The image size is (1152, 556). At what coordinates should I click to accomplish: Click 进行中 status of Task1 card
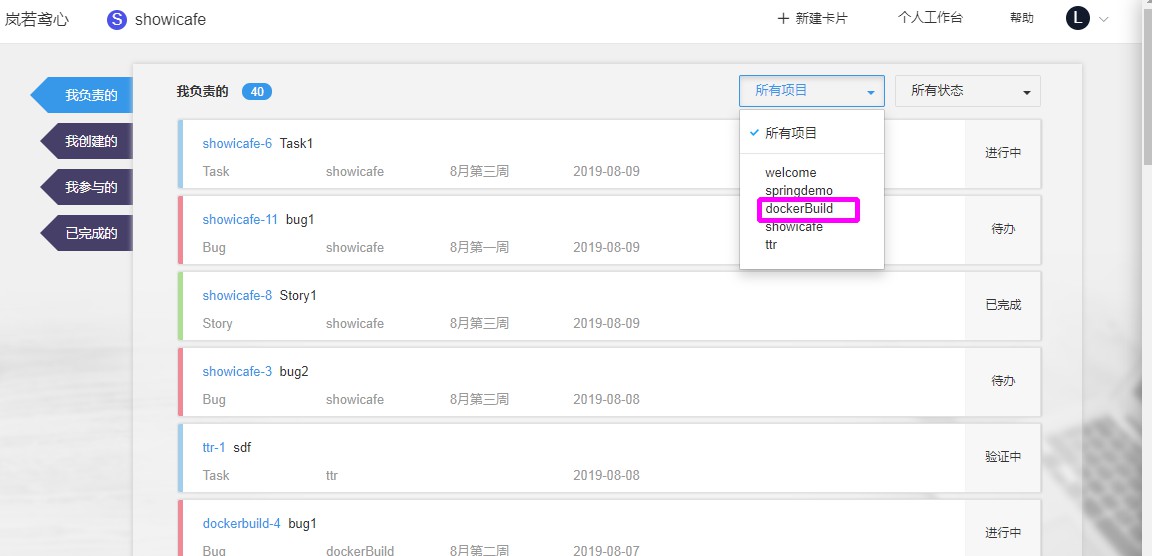(x=1003, y=153)
